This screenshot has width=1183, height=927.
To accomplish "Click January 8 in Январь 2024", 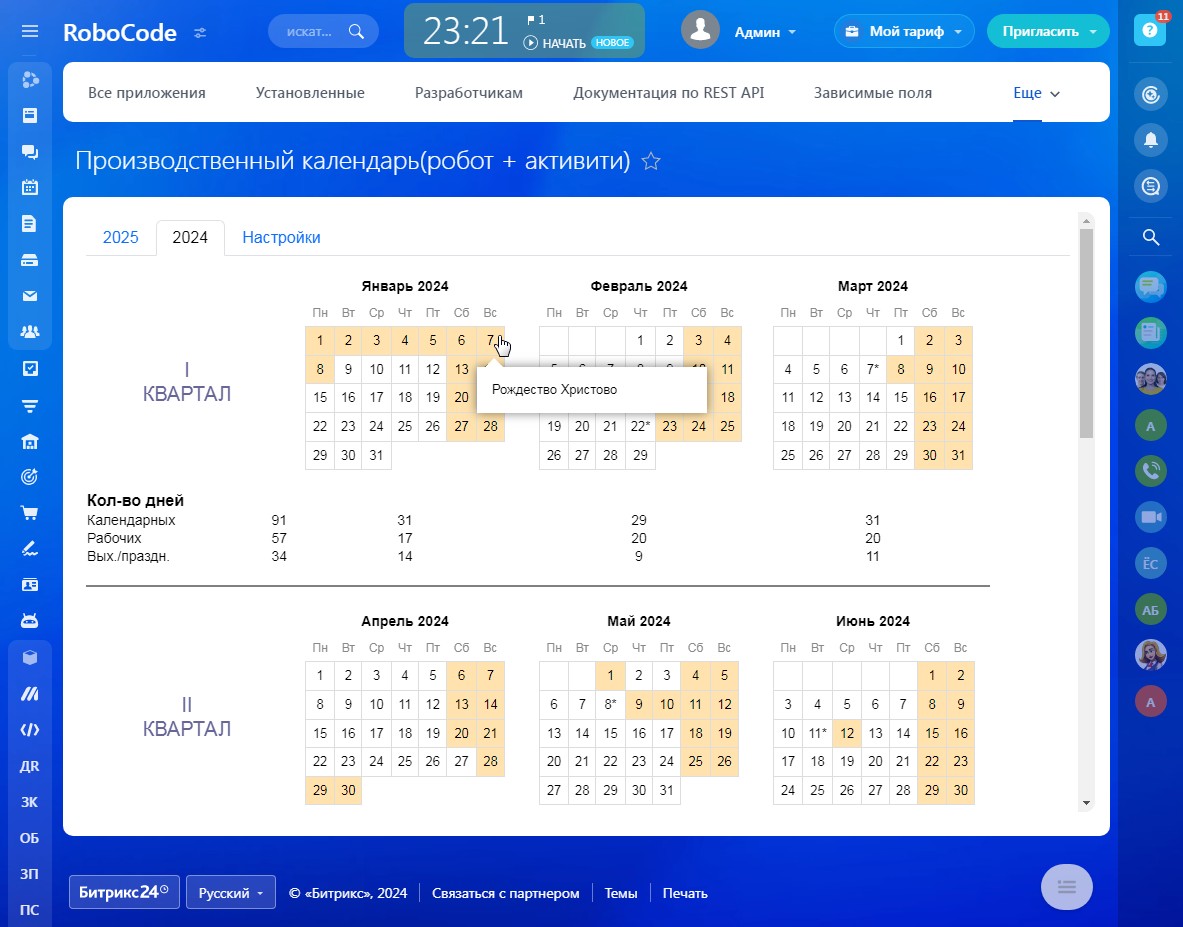I will tap(320, 369).
